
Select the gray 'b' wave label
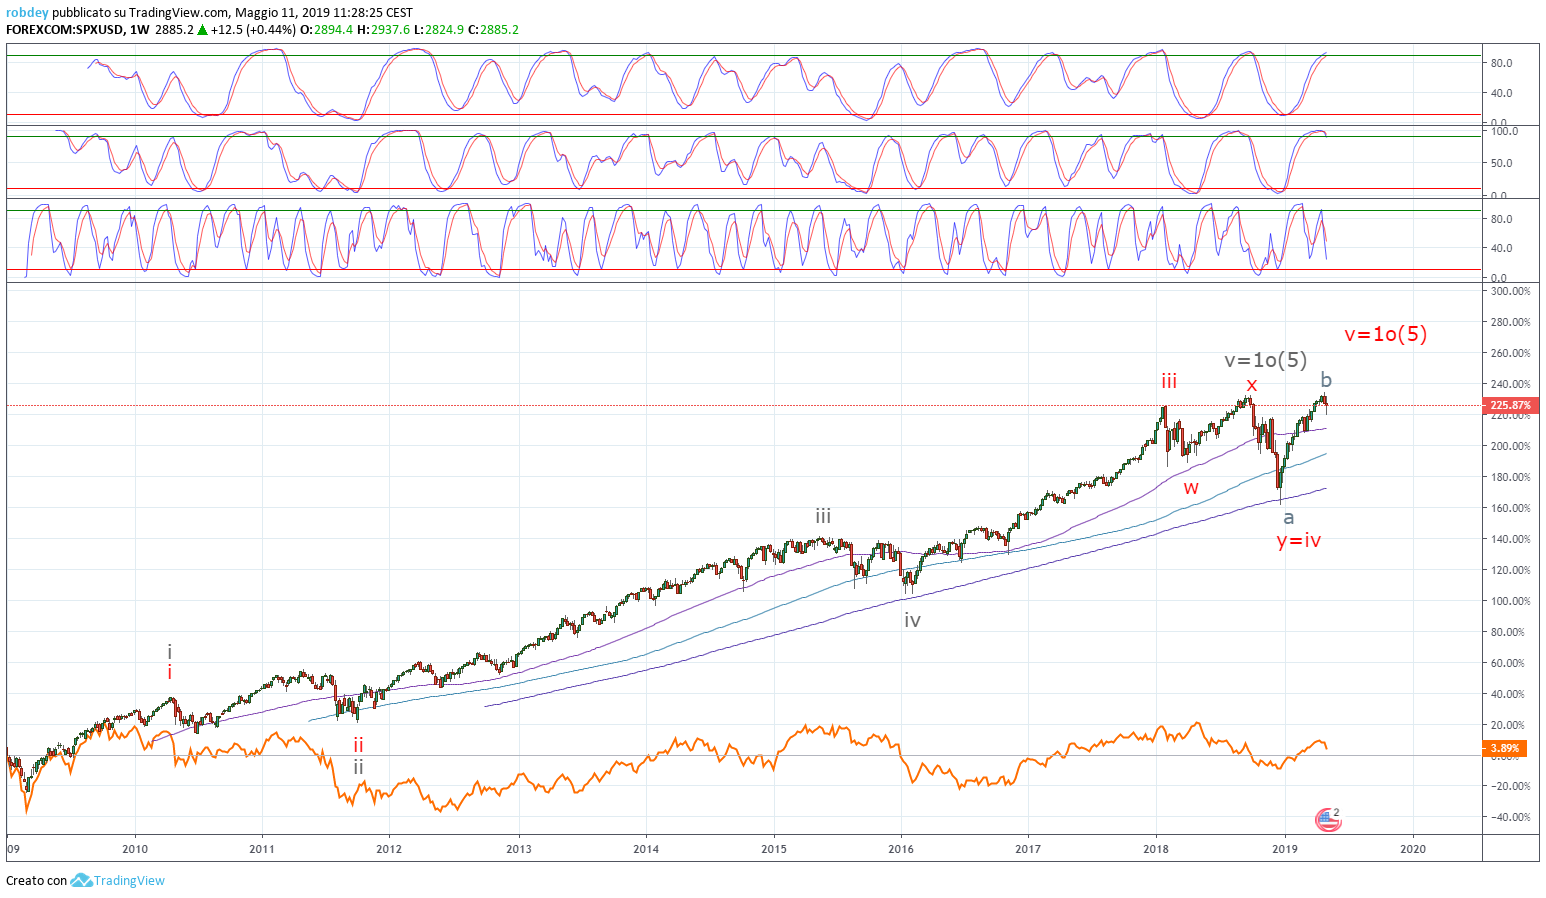(x=1326, y=380)
